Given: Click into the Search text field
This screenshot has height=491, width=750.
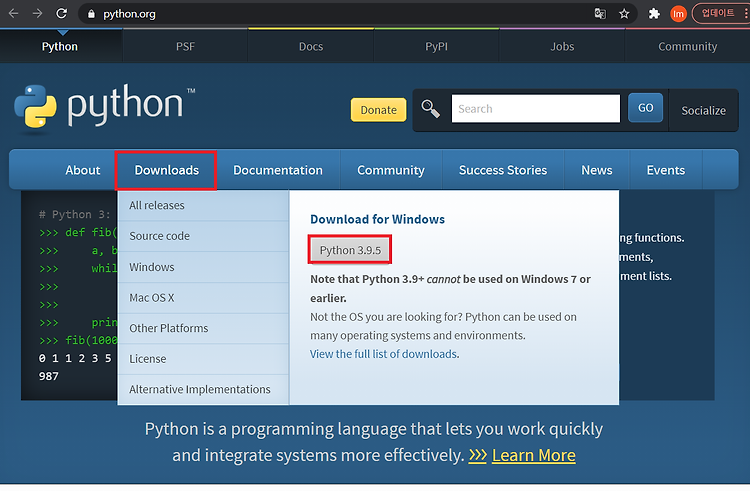Looking at the screenshot, I should (536, 109).
